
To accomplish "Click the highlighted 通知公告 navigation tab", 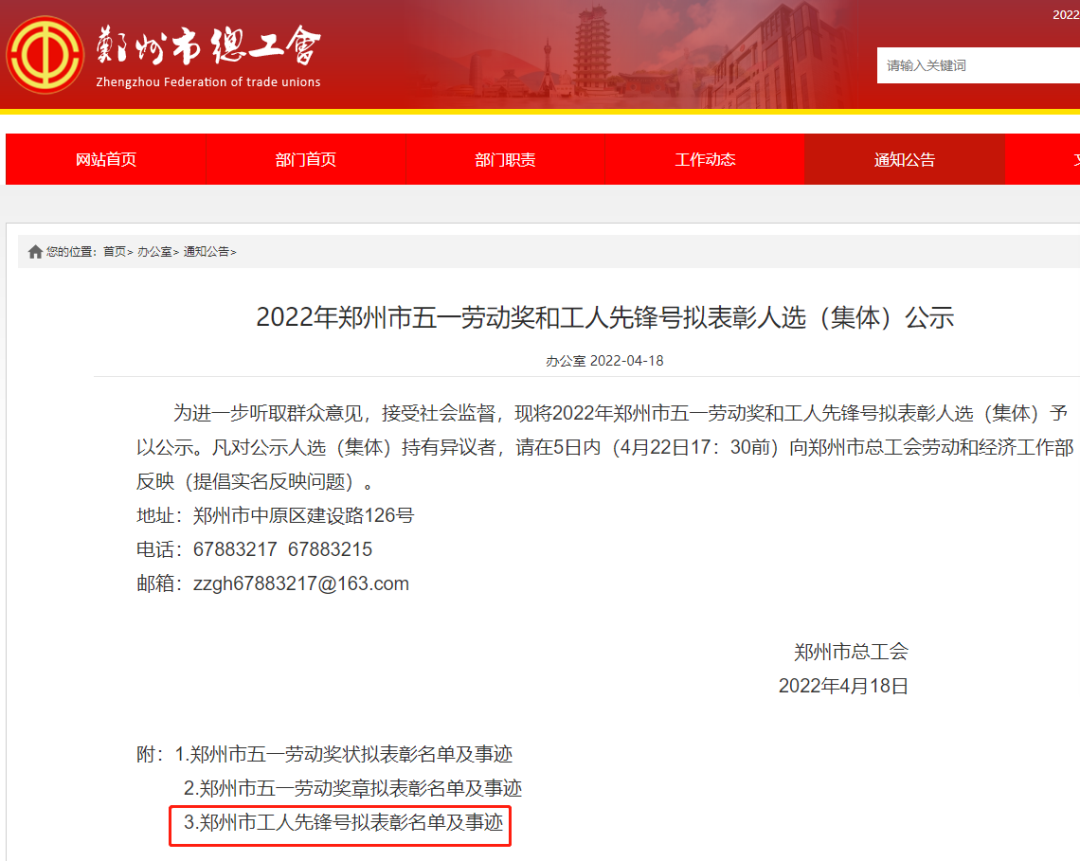I will click(904, 158).
